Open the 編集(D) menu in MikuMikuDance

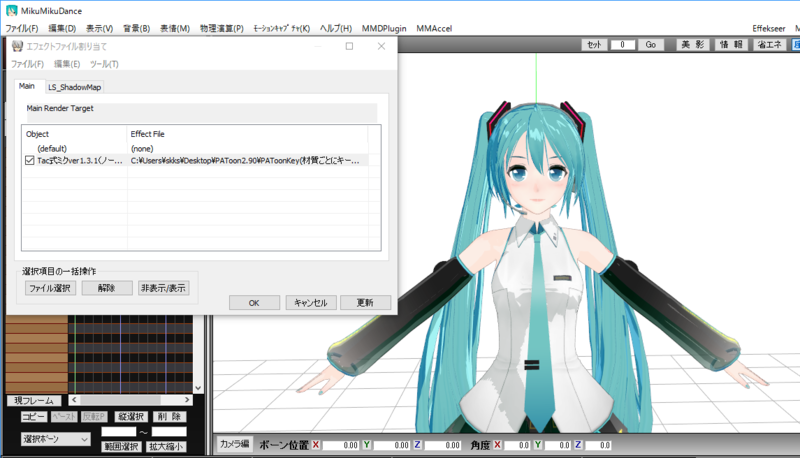pos(62,29)
